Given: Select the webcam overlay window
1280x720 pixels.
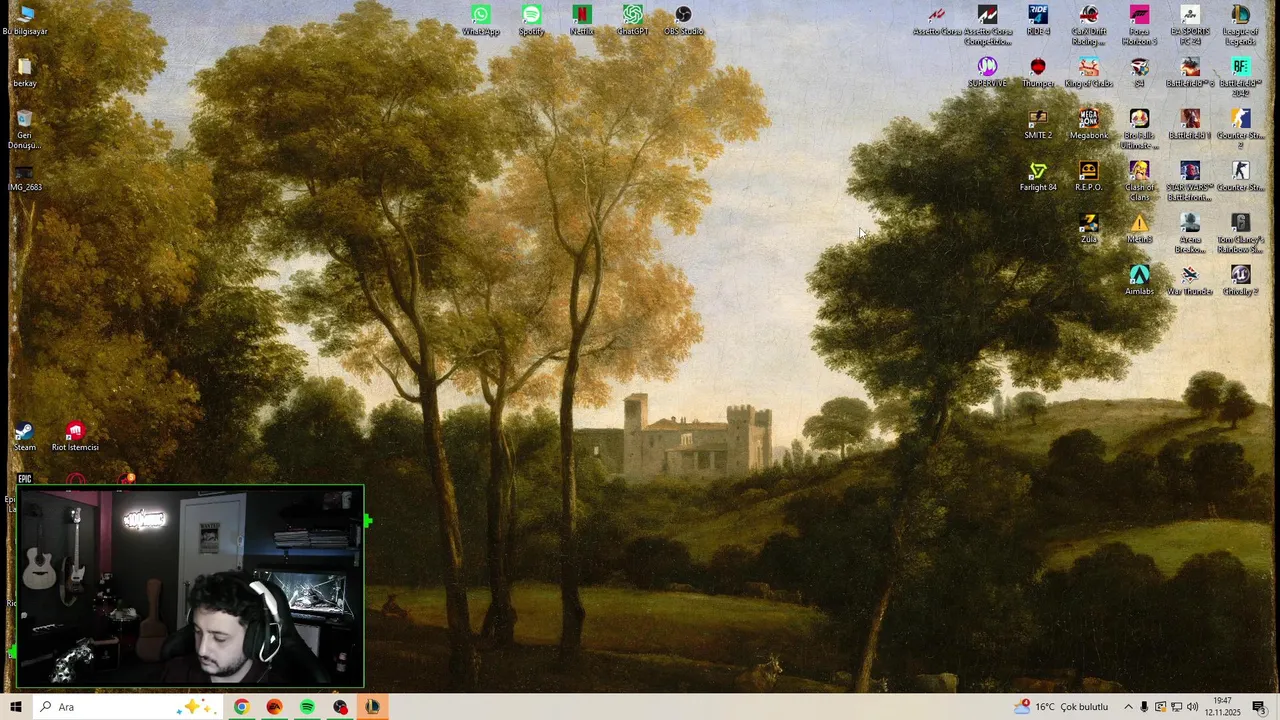Looking at the screenshot, I should click(x=190, y=587).
